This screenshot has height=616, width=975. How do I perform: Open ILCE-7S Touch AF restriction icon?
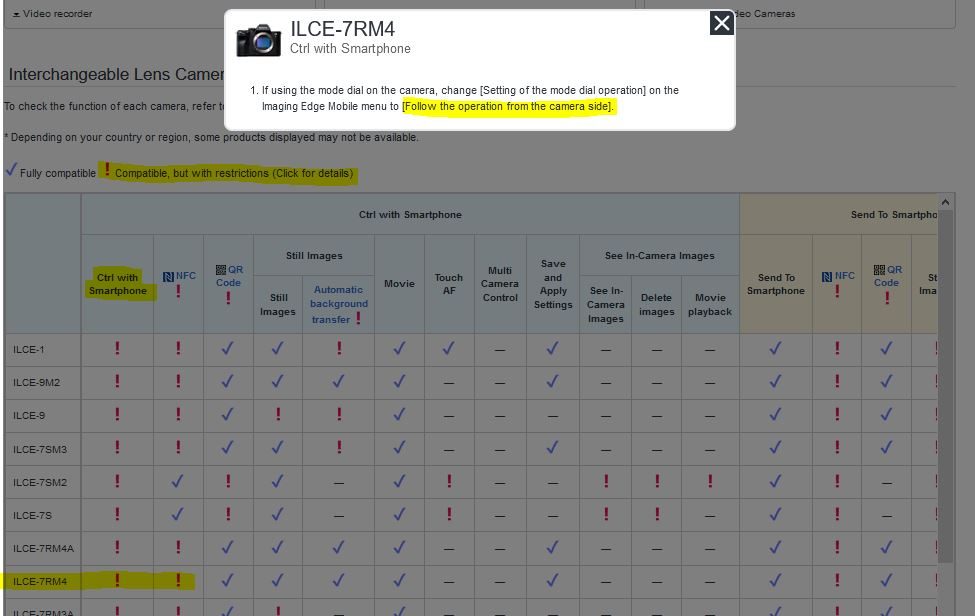click(449, 514)
